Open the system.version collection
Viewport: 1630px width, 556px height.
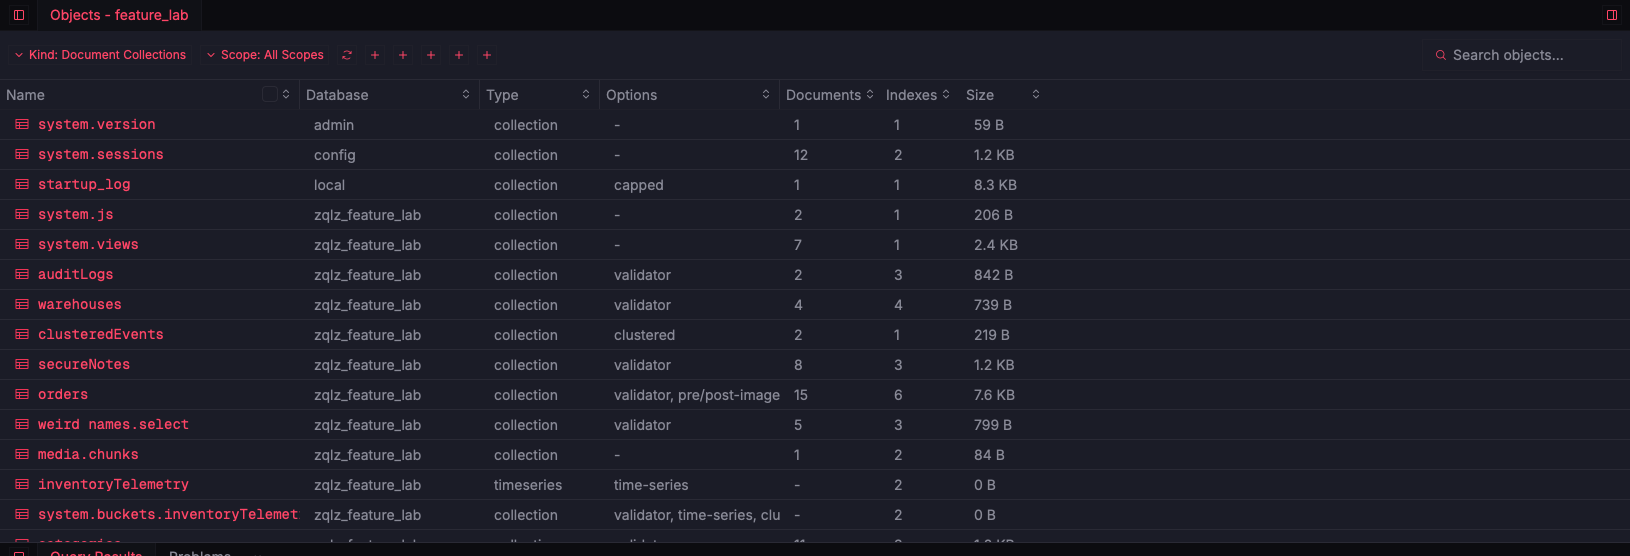97,125
